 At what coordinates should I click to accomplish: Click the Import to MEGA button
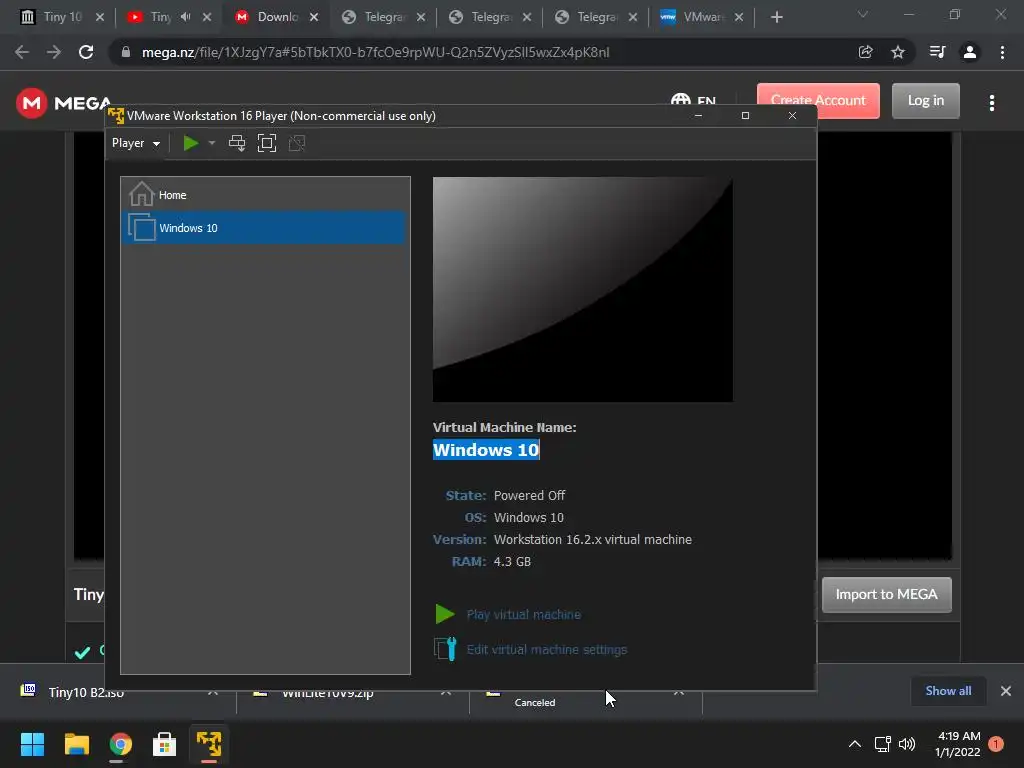pyautogui.click(x=886, y=594)
